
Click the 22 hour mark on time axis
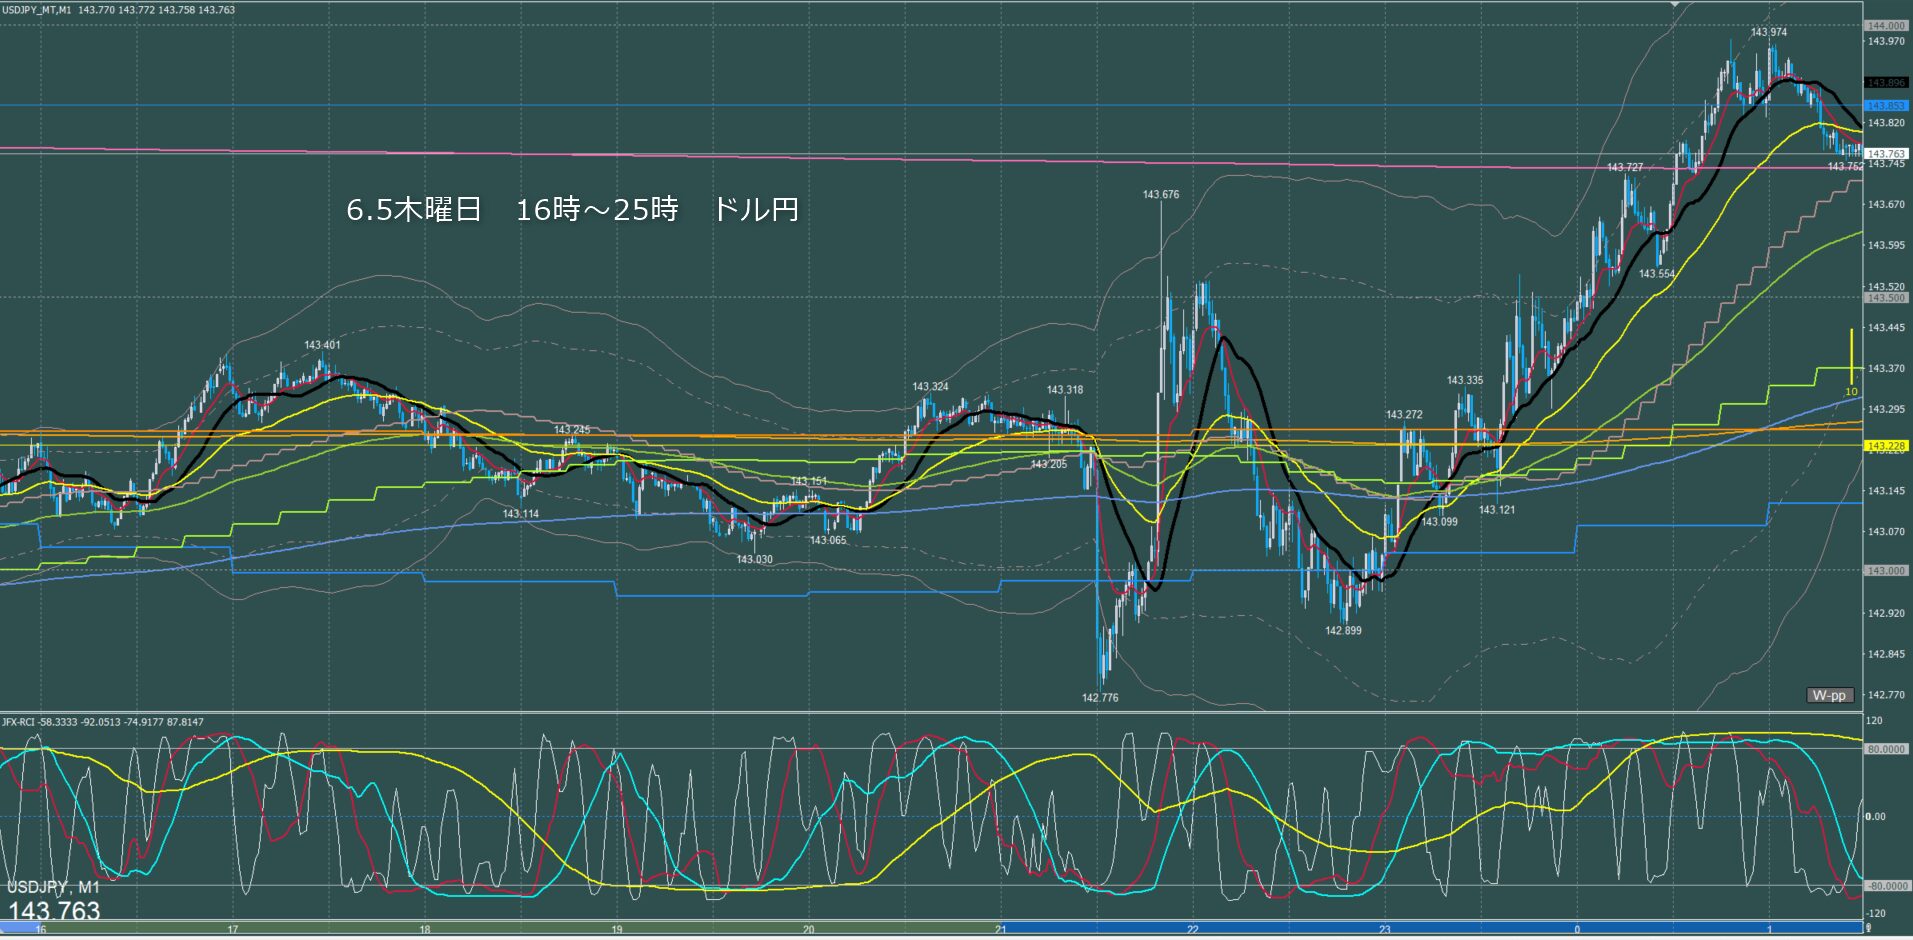(1193, 930)
